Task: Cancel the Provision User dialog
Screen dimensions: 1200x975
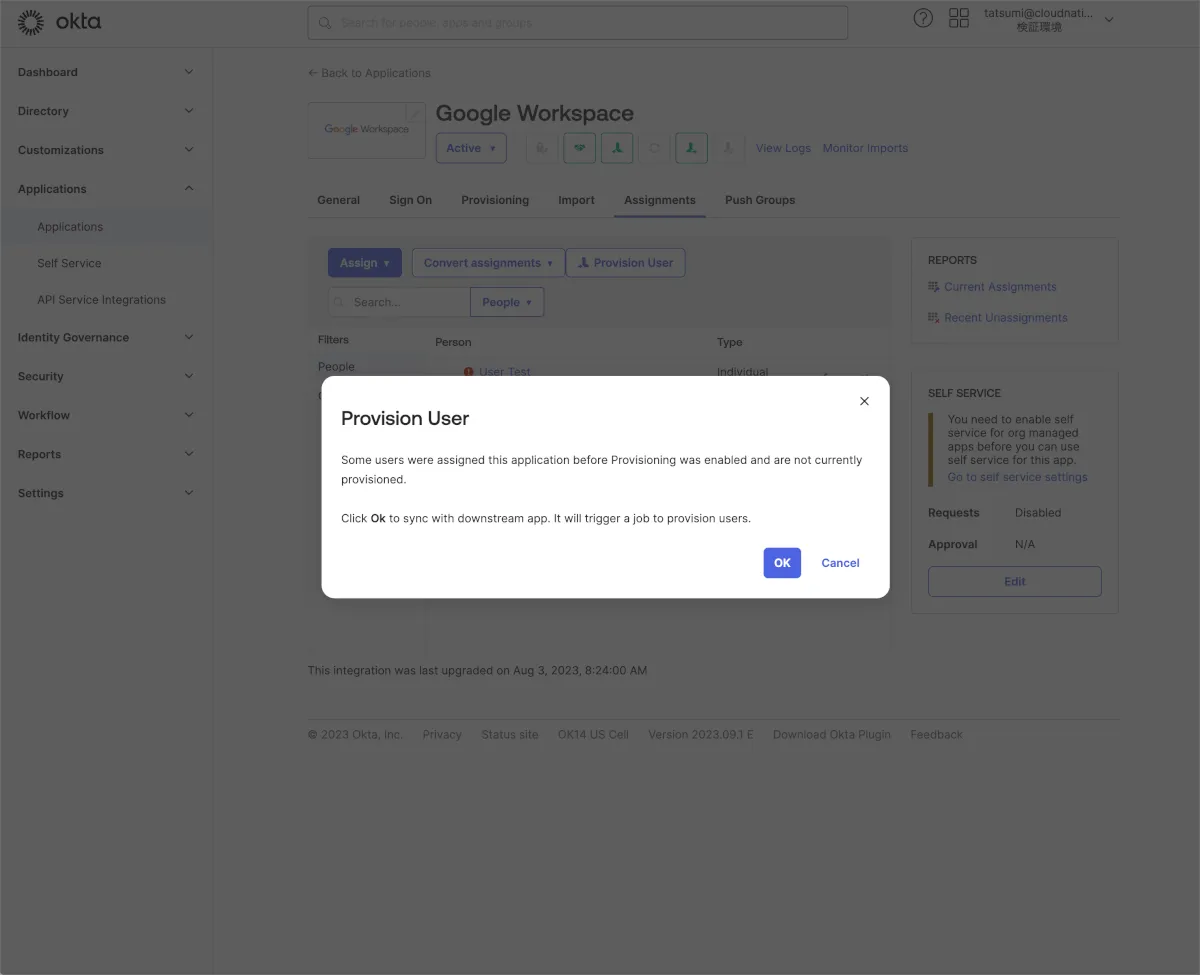Action: 840,563
